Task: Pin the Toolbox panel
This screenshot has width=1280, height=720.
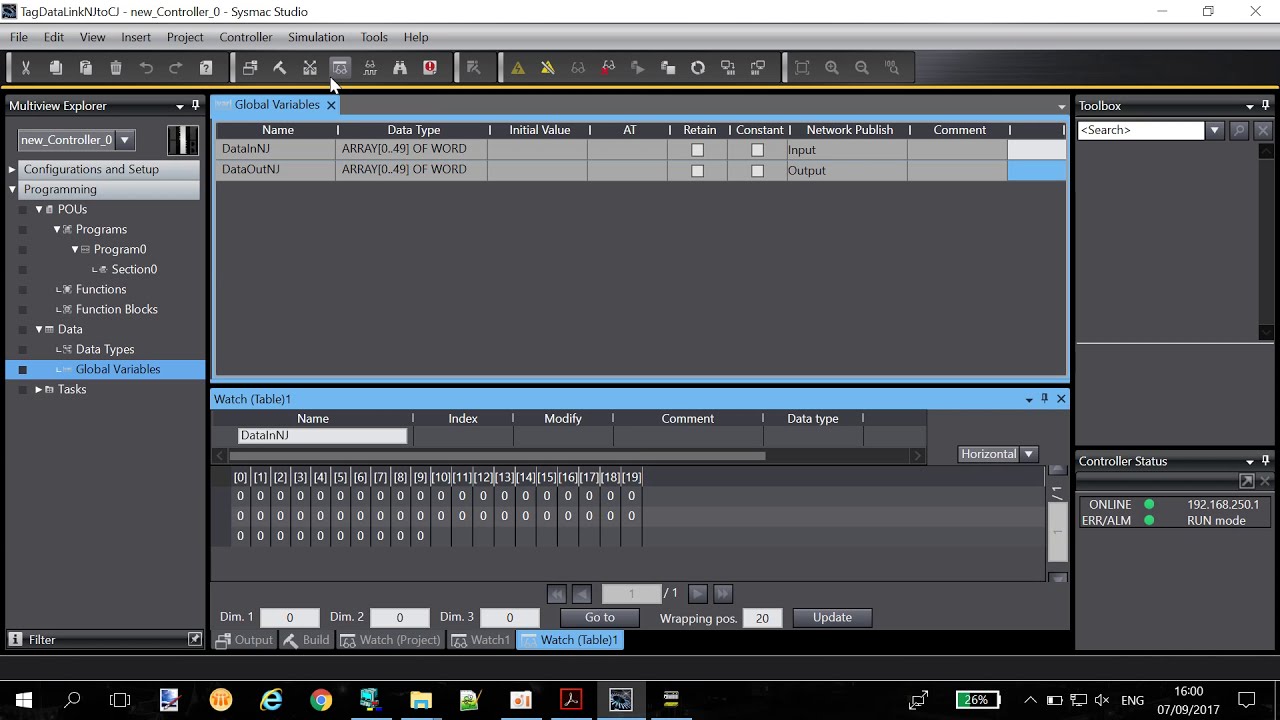Action: 1265,105
